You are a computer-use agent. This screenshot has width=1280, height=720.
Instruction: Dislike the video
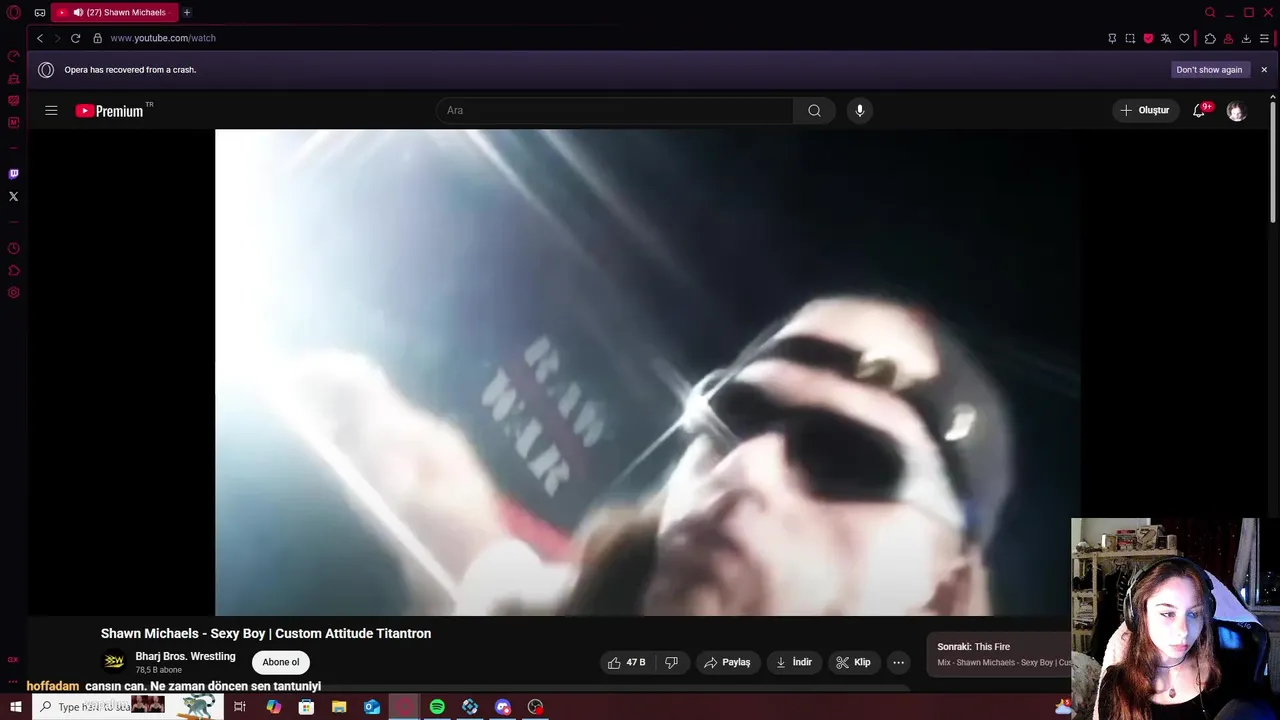pyautogui.click(x=672, y=662)
